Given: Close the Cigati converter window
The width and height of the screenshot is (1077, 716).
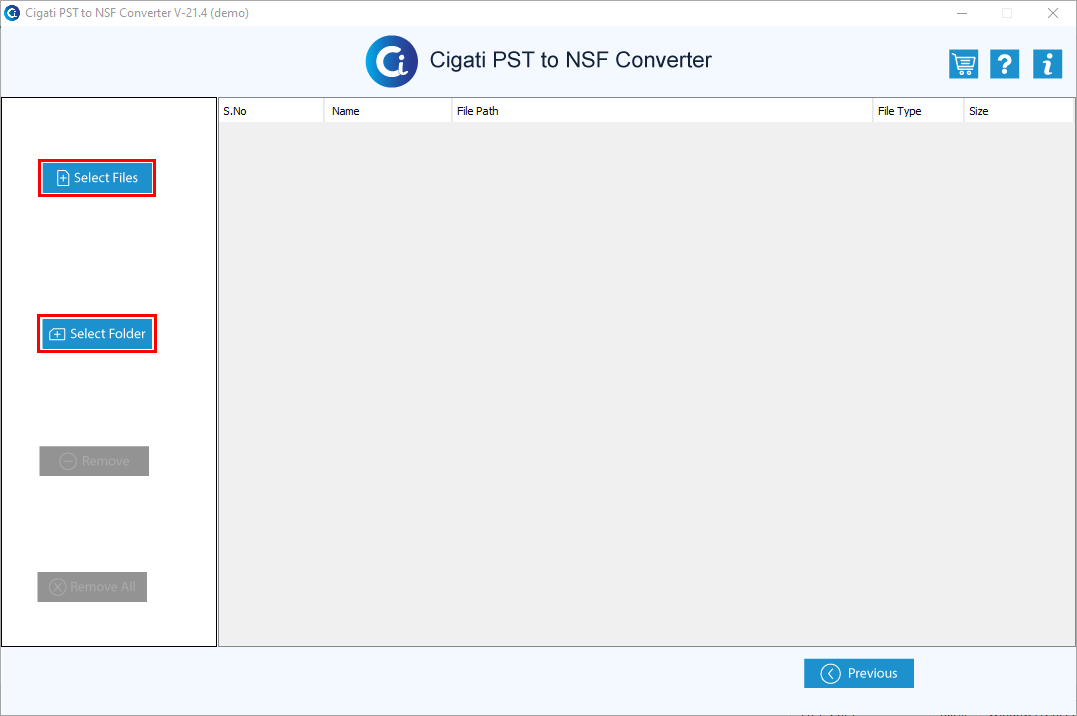Looking at the screenshot, I should 1052,13.
